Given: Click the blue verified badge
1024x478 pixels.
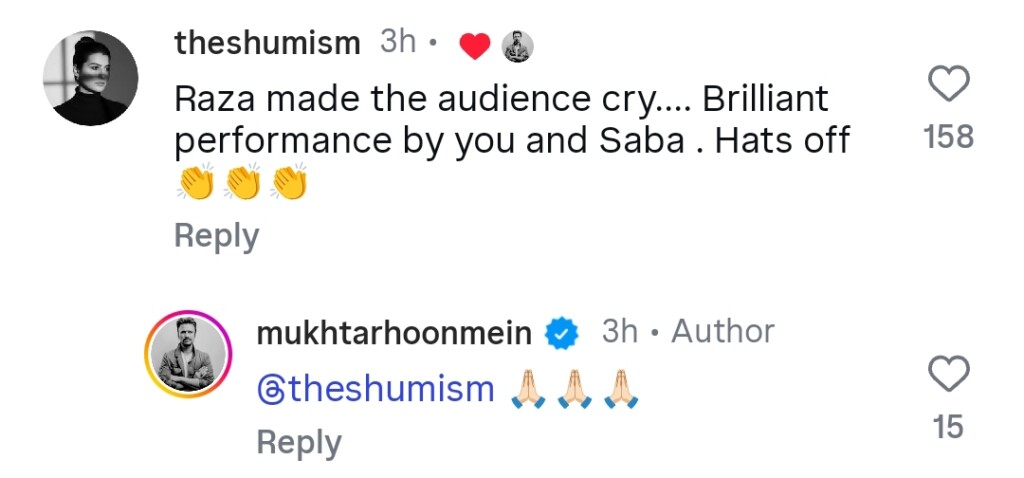Looking at the screenshot, I should pos(562,334).
